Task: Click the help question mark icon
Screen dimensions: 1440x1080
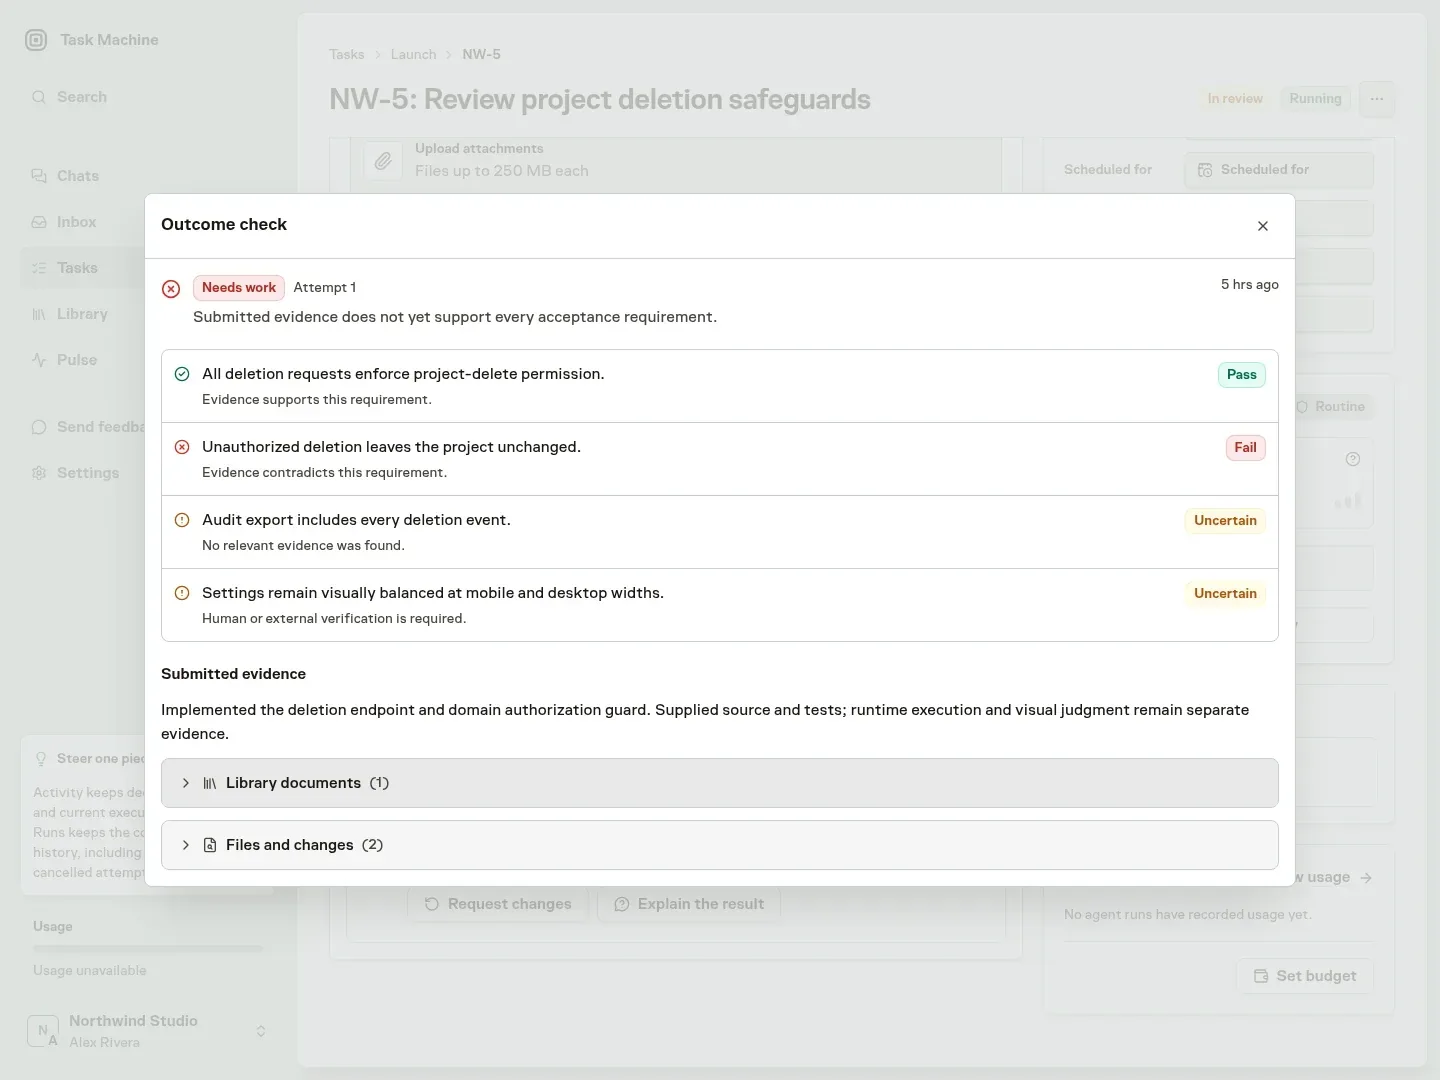Action: pos(1353,459)
